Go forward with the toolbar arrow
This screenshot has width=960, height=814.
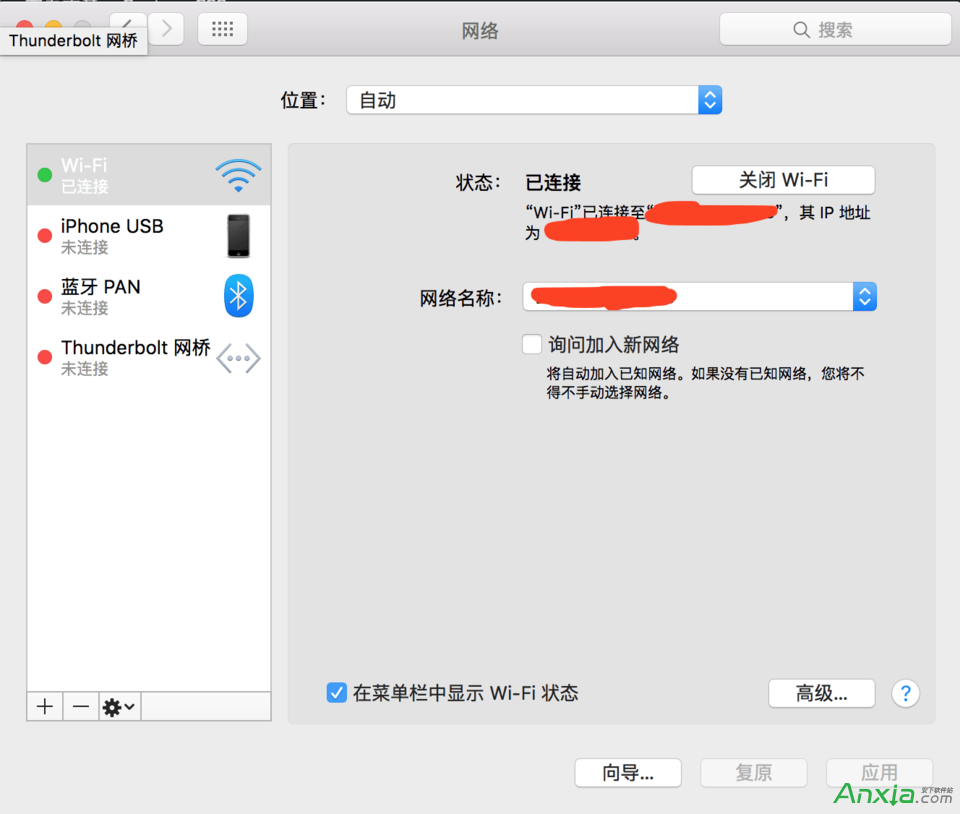pyautogui.click(x=167, y=29)
